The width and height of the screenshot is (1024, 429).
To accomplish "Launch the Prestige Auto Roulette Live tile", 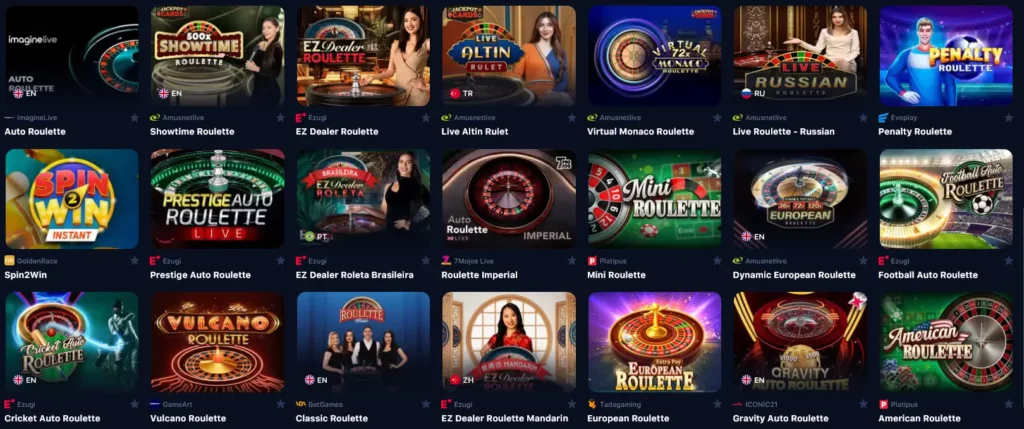I will click(217, 199).
